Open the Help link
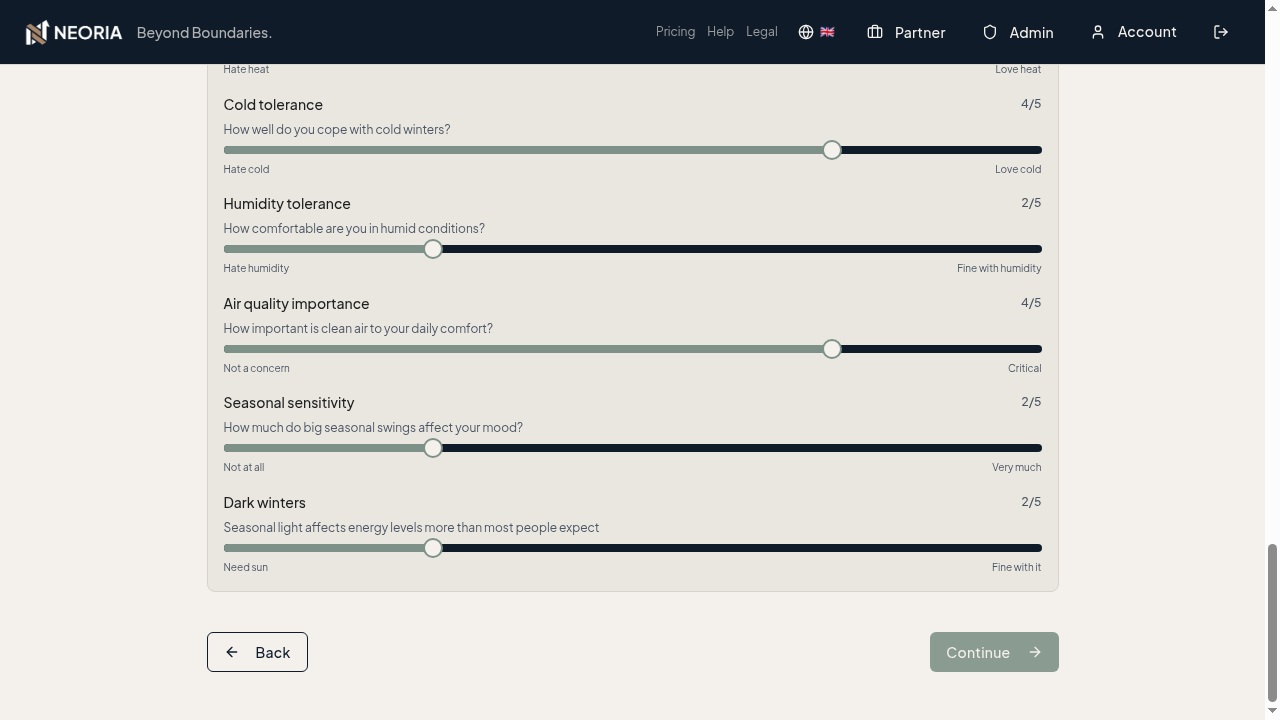The height and width of the screenshot is (720, 1280). coord(720,32)
